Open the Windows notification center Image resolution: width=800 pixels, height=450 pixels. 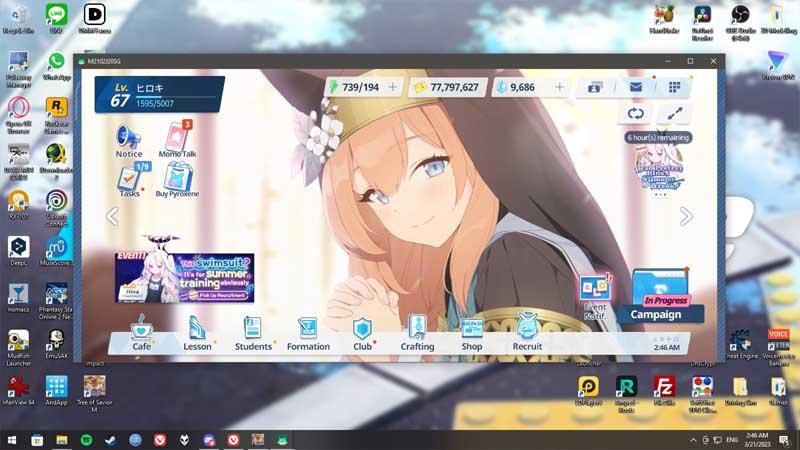pyautogui.click(x=785, y=440)
